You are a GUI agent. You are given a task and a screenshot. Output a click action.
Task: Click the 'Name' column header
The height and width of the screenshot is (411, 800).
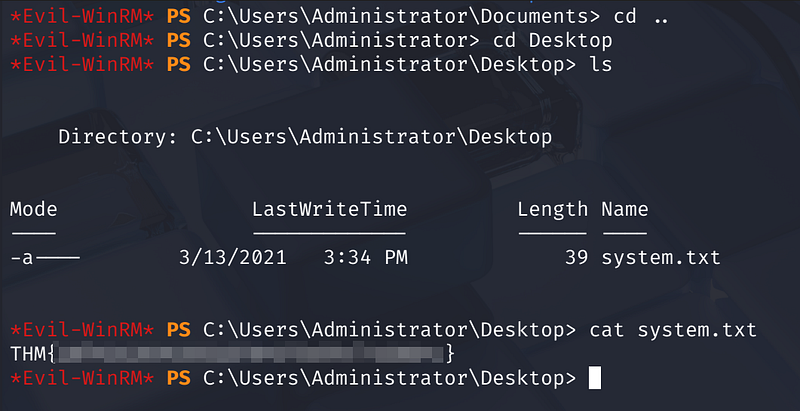coord(625,209)
